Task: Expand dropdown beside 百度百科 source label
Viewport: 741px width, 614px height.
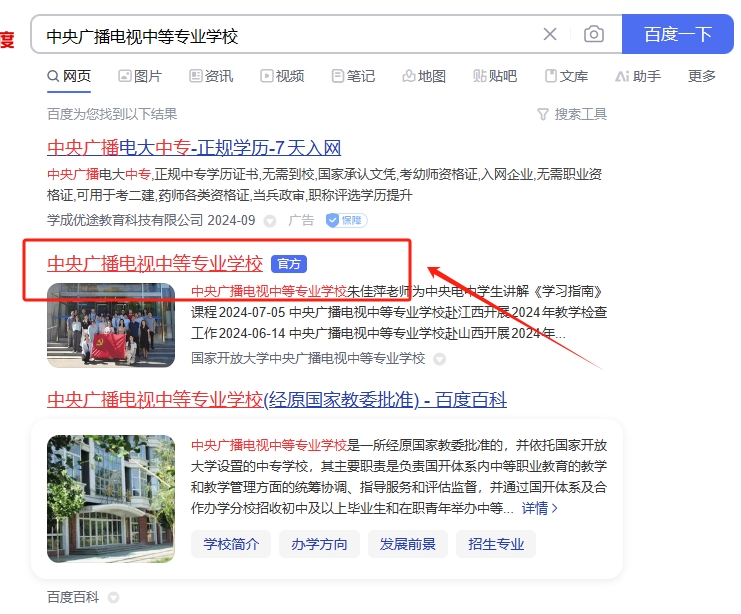Action: click(x=113, y=598)
